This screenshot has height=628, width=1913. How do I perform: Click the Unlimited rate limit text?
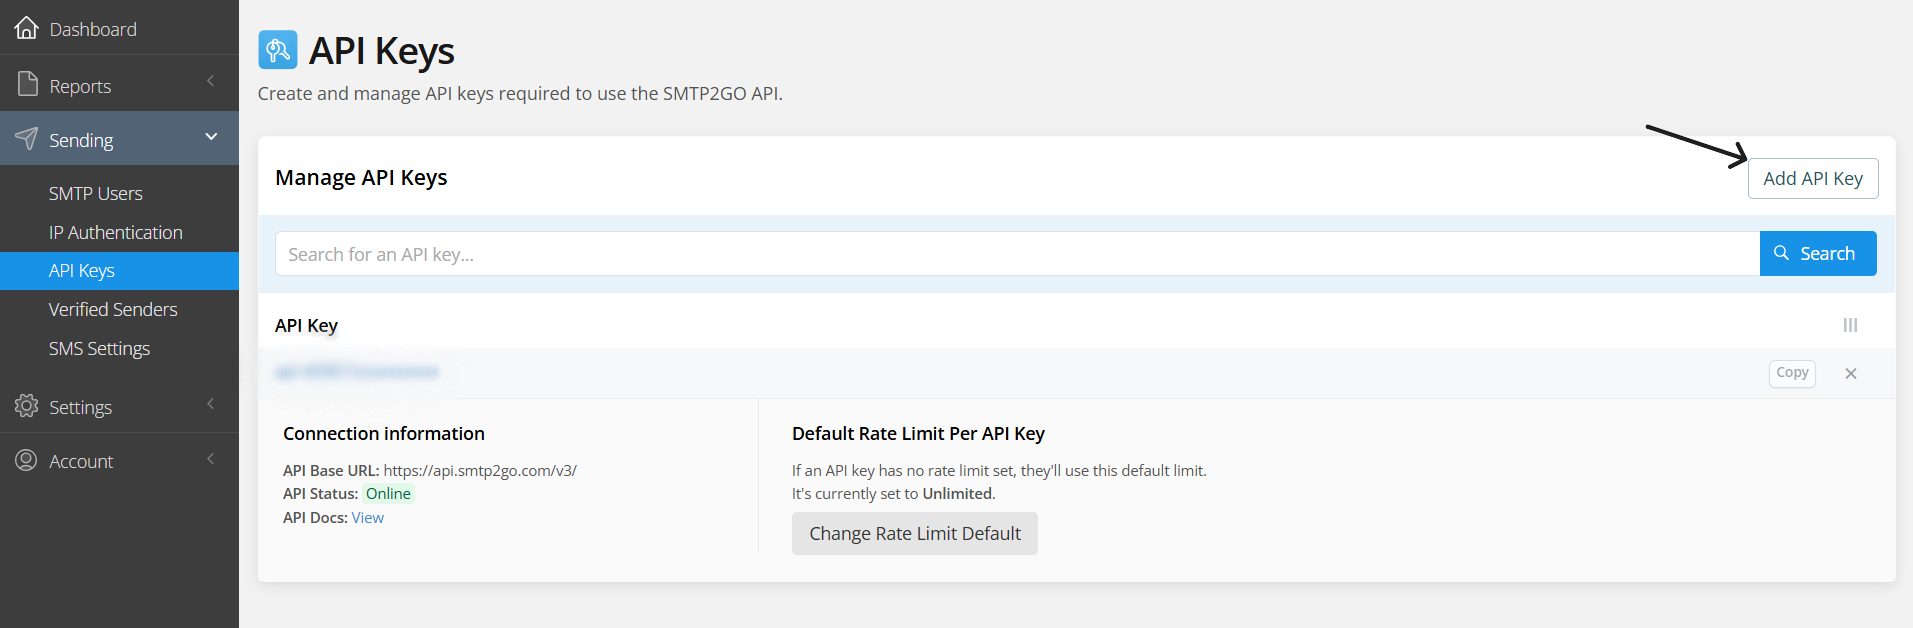pos(957,493)
